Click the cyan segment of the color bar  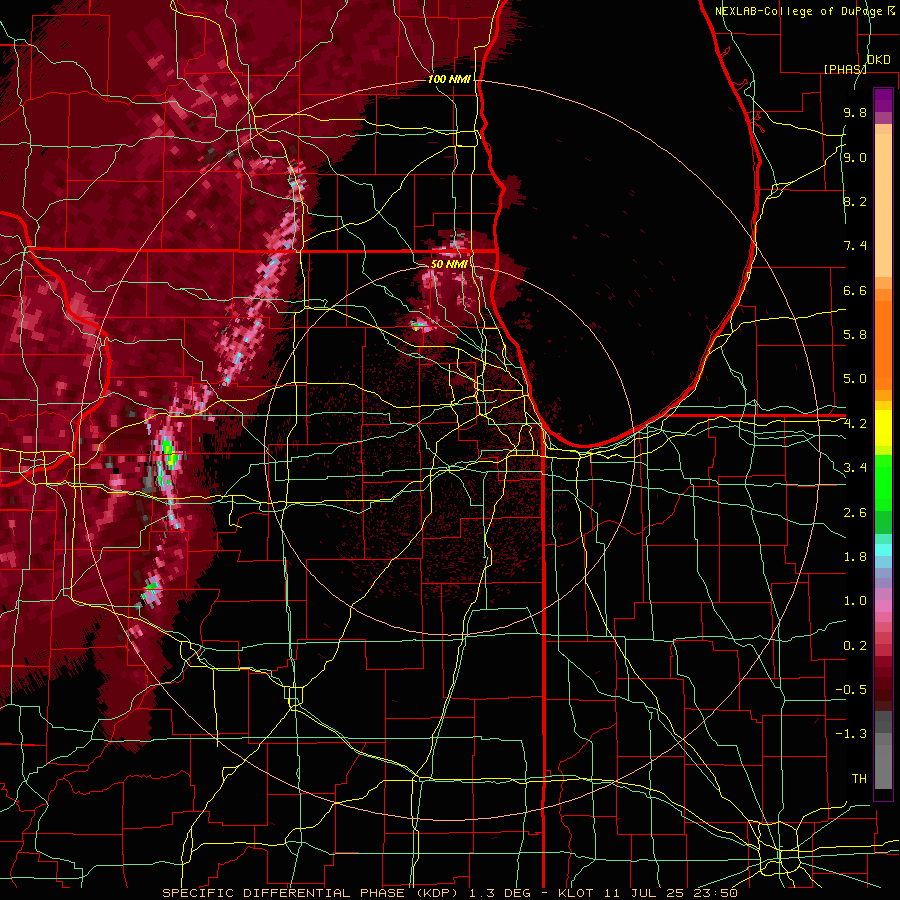(x=883, y=550)
